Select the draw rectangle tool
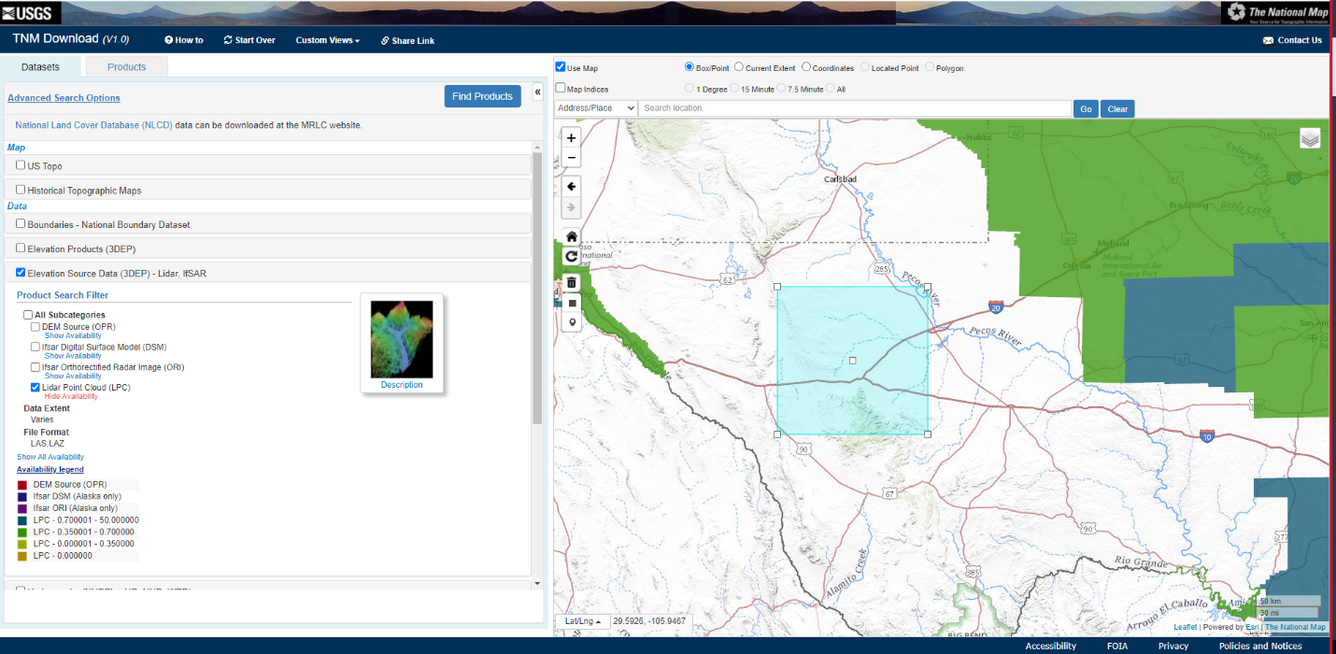Screen dimensions: 1336x654 [571, 303]
